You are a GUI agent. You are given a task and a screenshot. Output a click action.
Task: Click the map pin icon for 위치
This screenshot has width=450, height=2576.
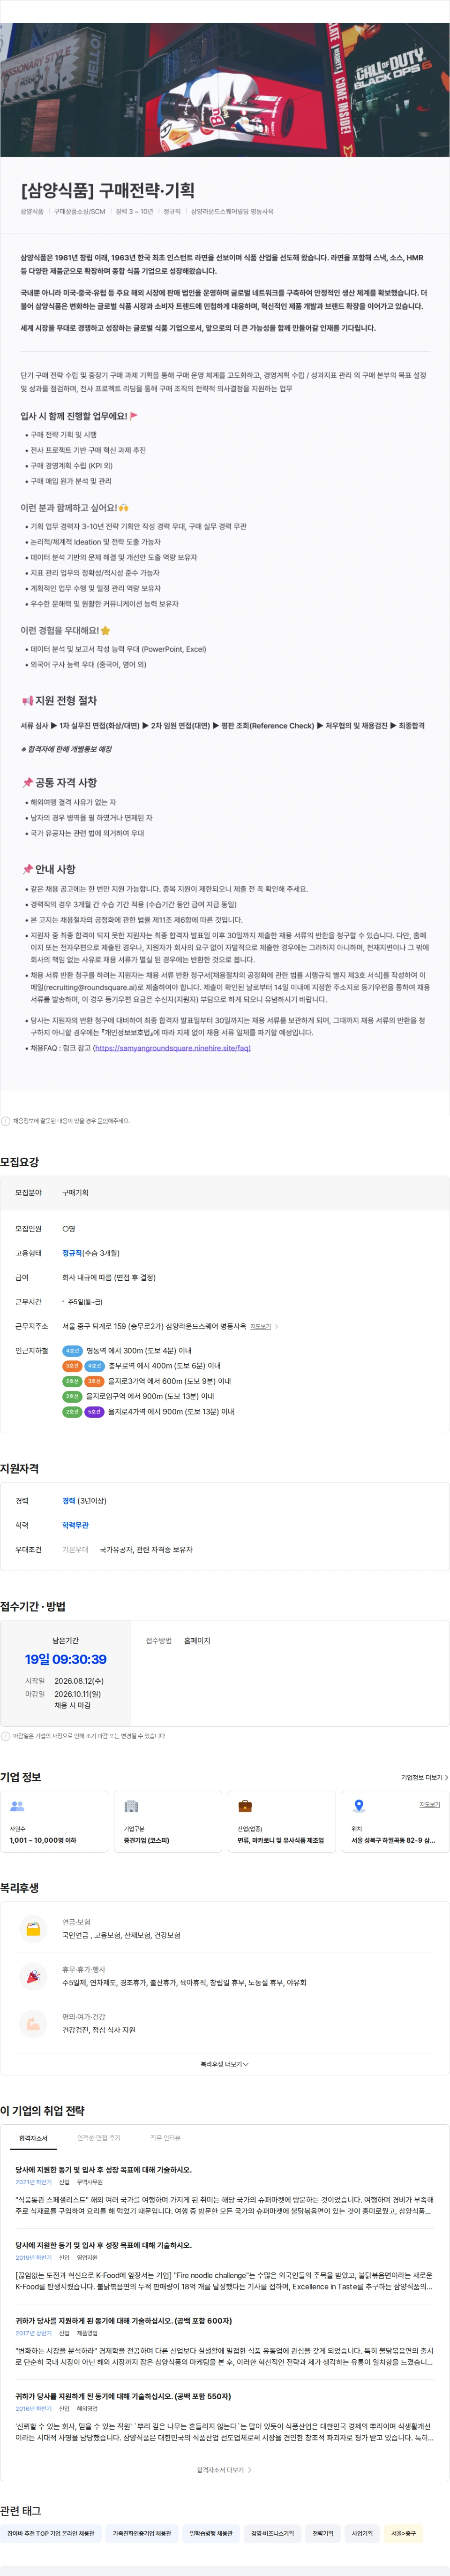(x=359, y=1806)
